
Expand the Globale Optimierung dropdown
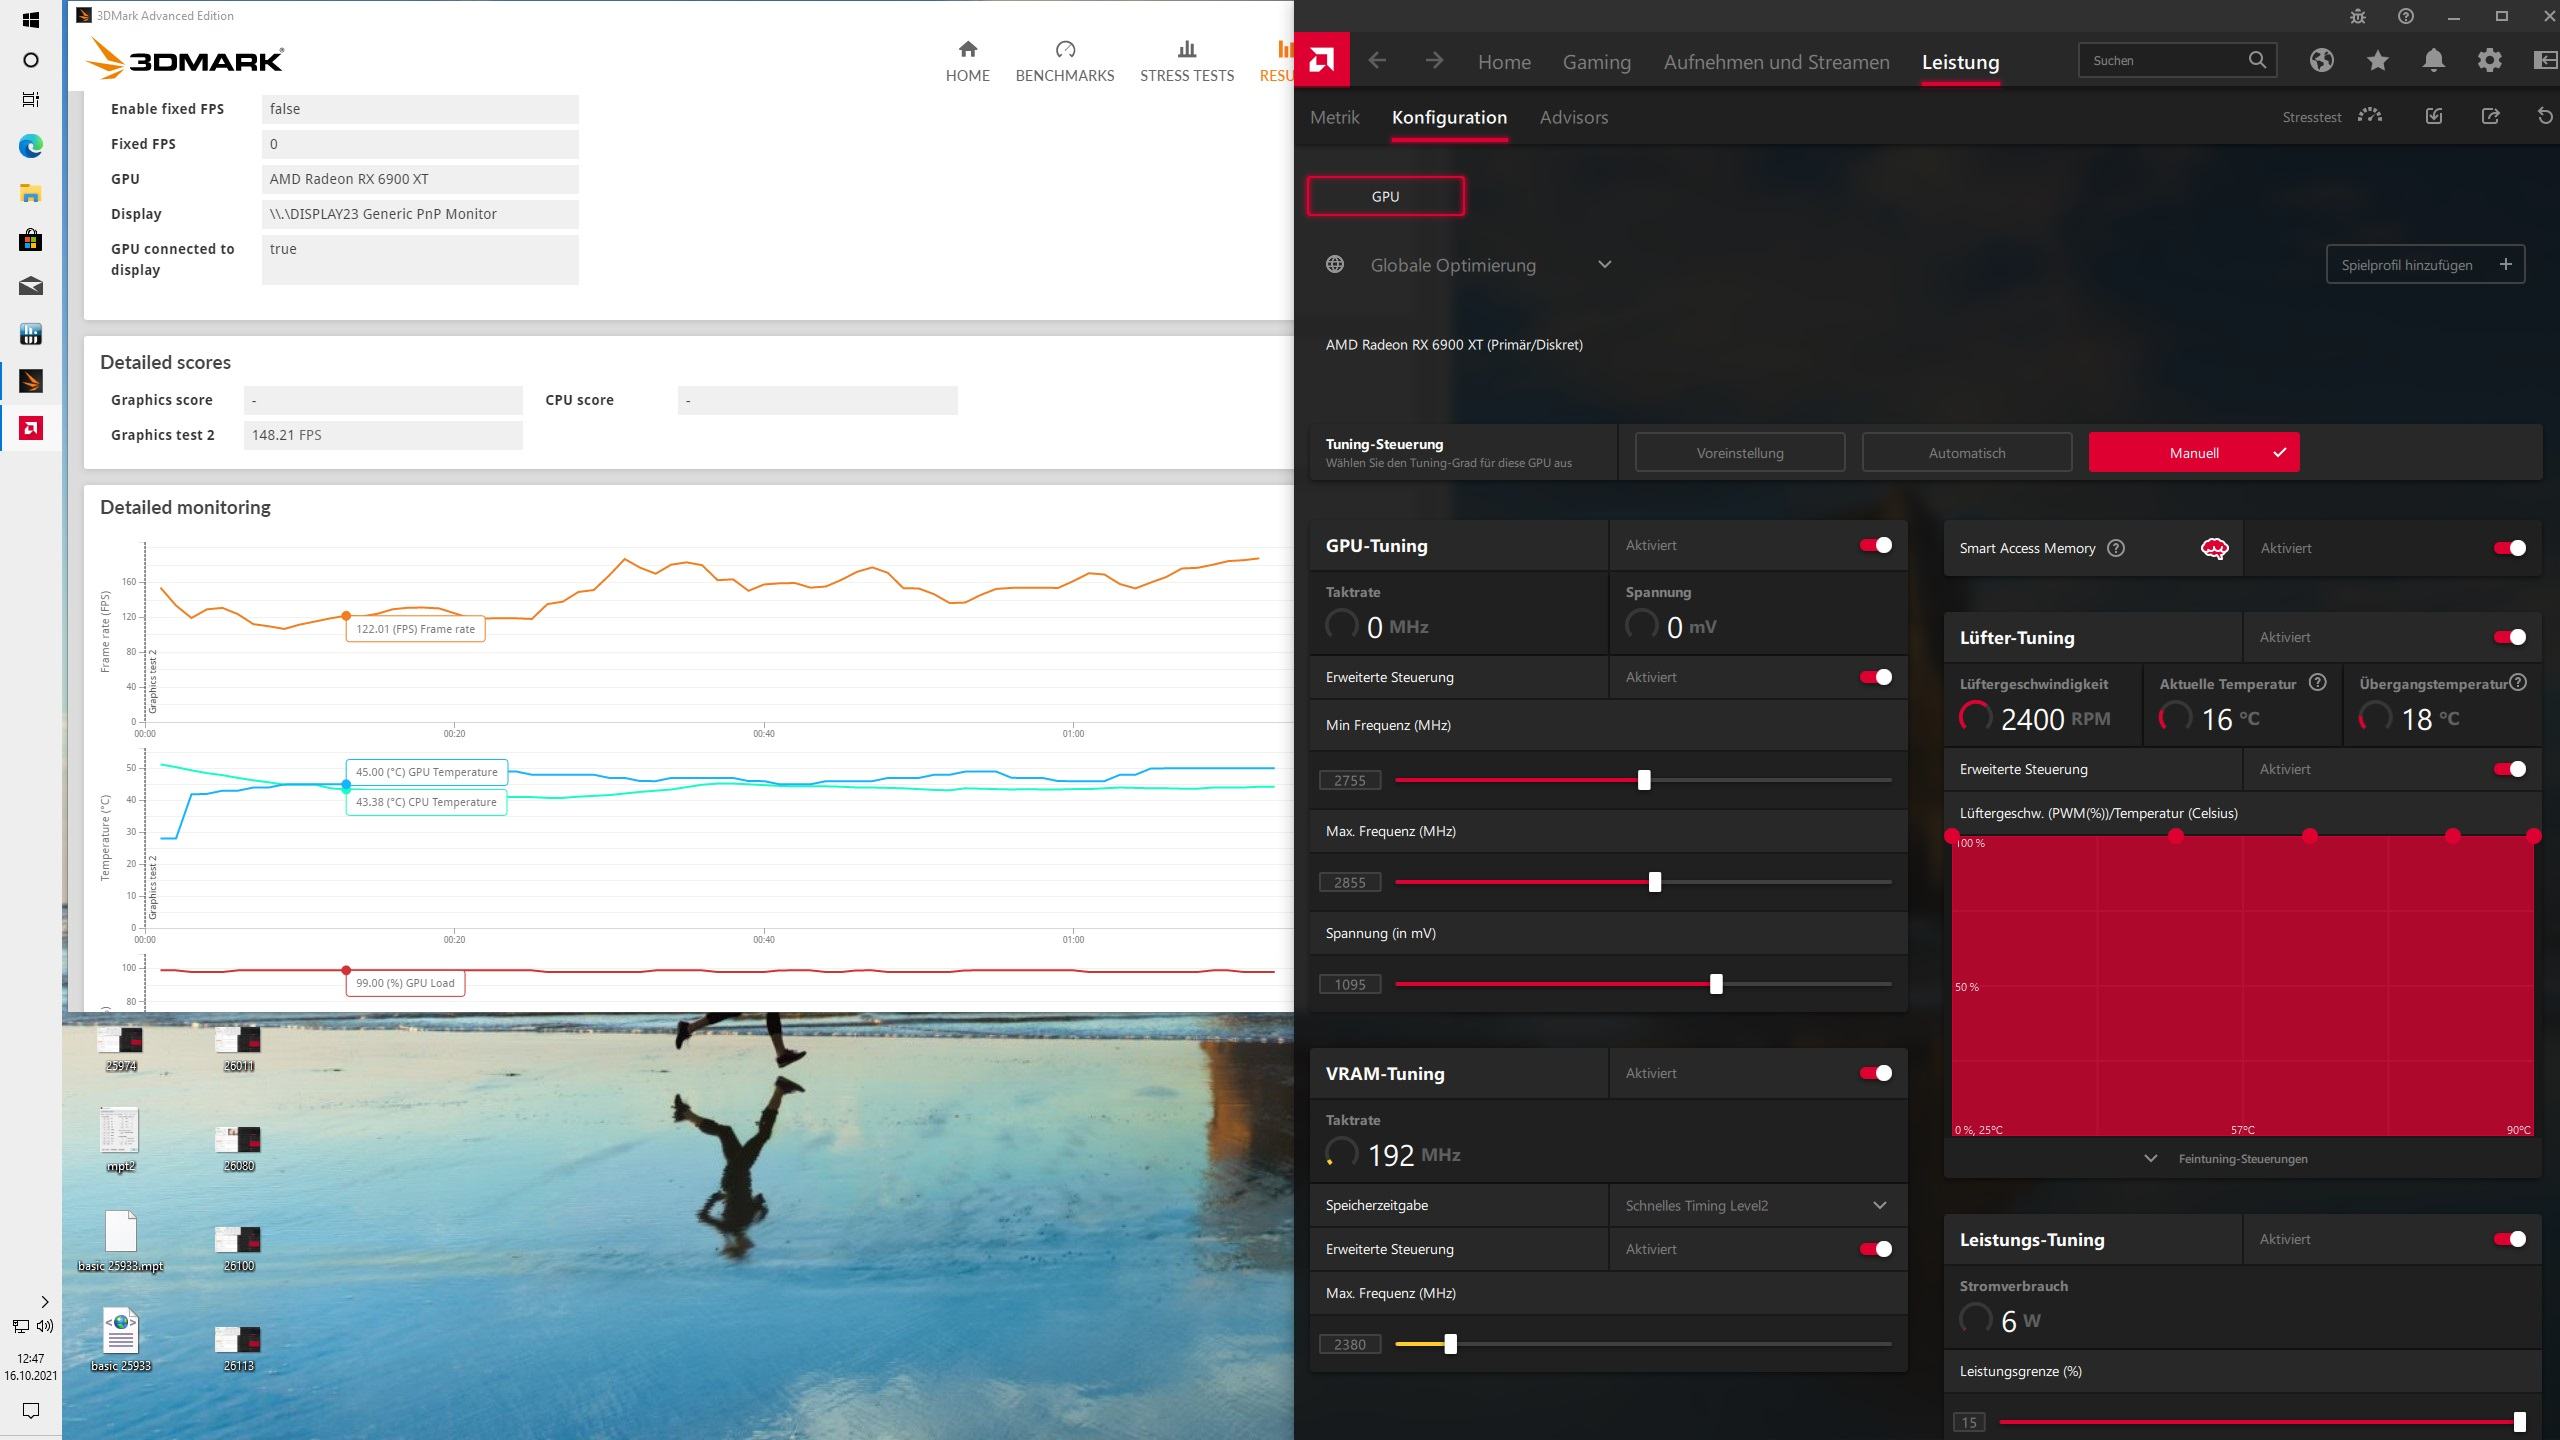1604,265
